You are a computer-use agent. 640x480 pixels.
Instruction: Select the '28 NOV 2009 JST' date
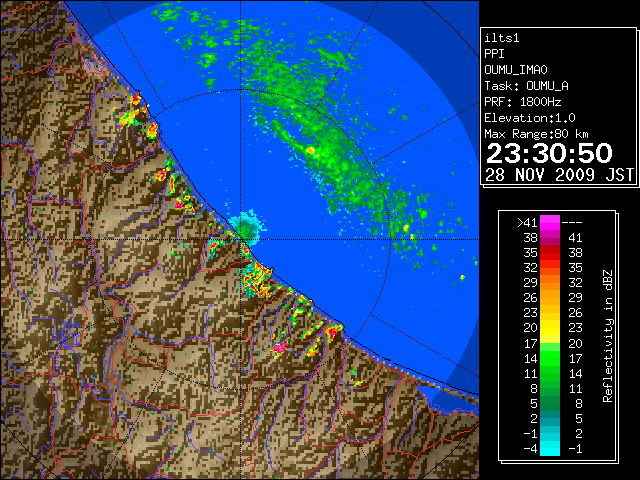click(559, 175)
